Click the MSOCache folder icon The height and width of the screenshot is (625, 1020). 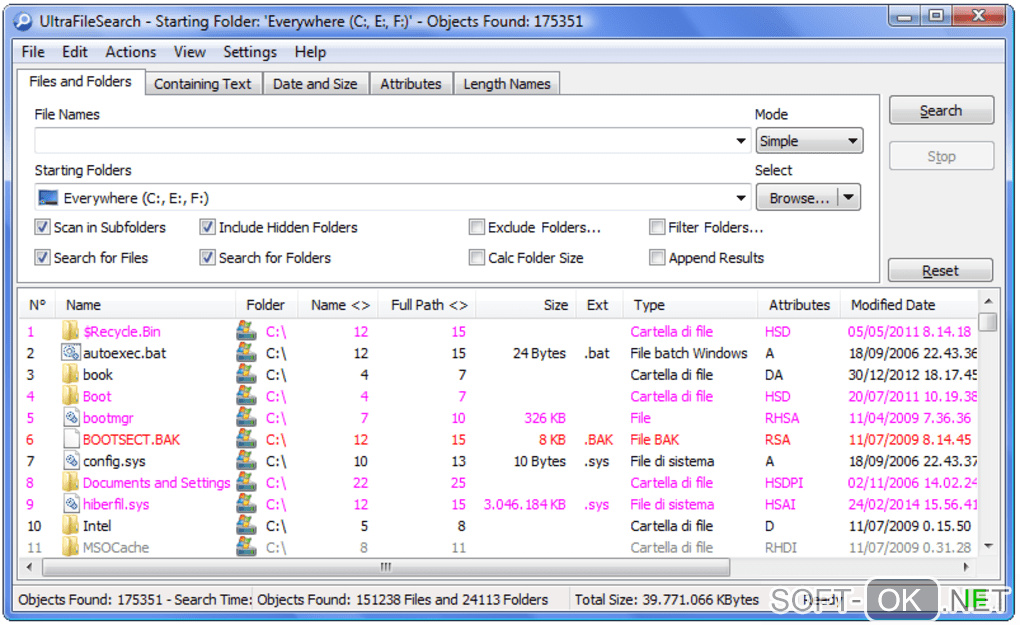(x=70, y=546)
